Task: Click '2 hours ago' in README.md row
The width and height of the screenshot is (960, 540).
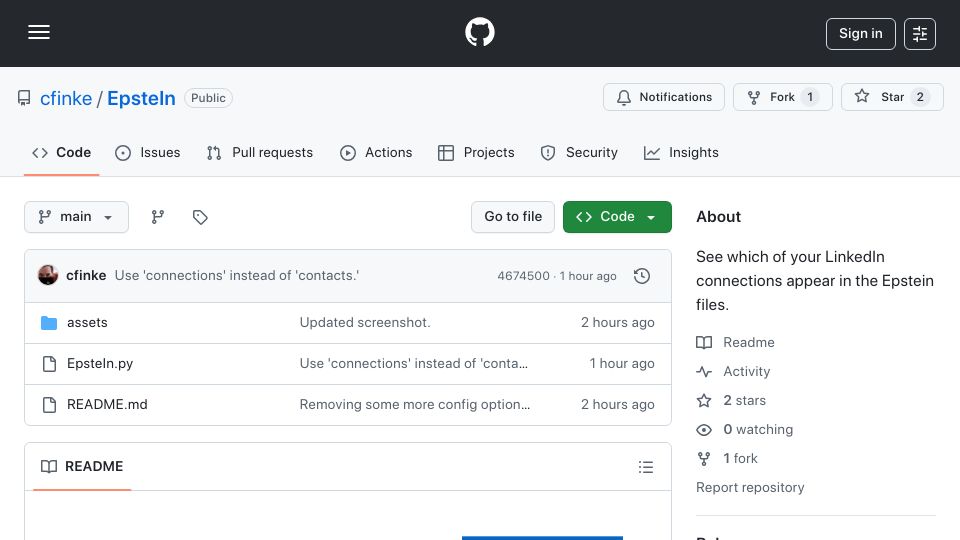Action: (618, 405)
